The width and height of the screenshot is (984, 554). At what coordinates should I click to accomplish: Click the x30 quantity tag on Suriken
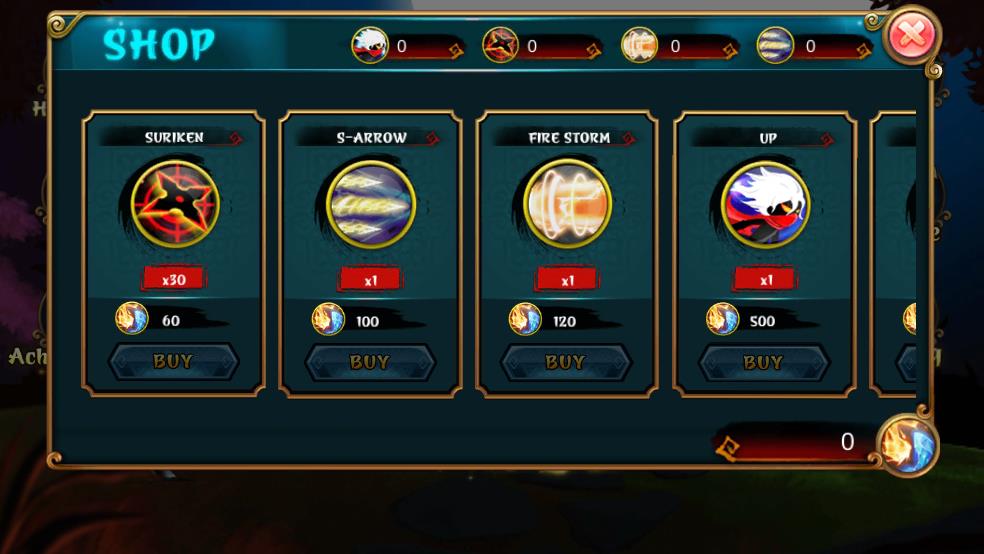click(174, 279)
